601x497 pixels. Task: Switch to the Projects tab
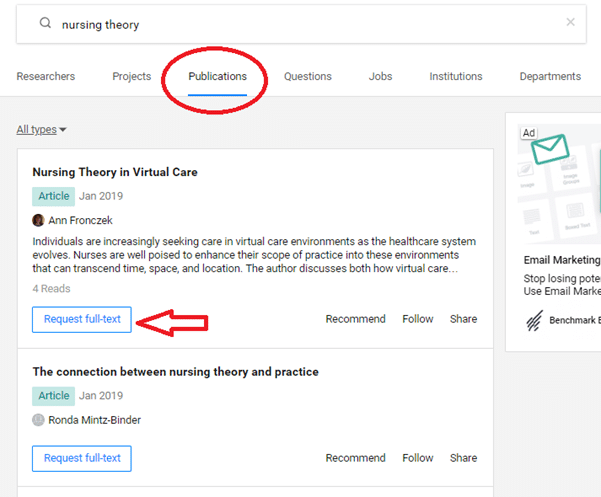pos(131,76)
